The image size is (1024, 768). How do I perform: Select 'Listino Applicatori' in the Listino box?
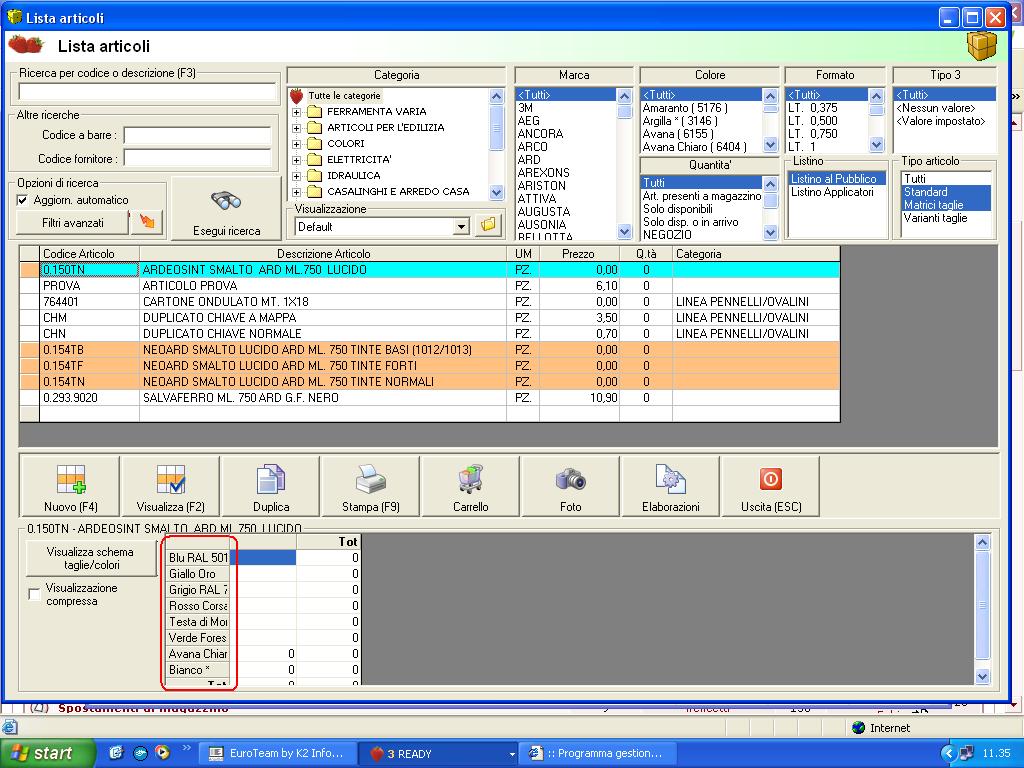point(832,192)
